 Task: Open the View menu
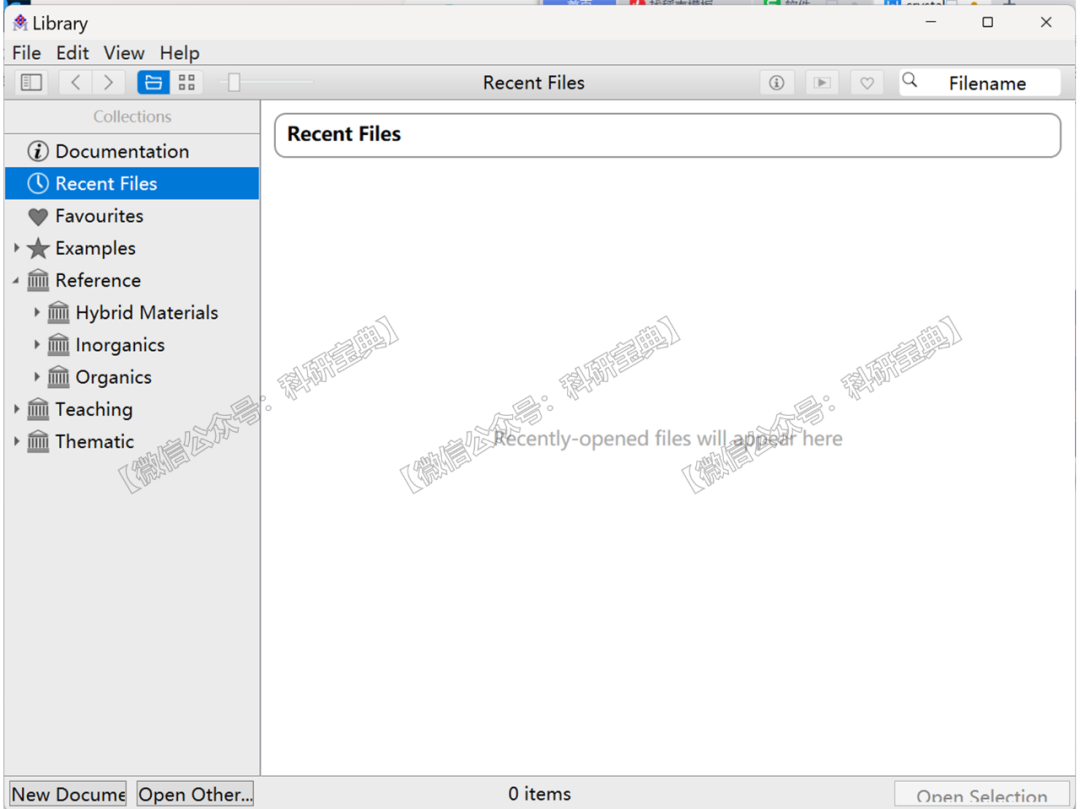(124, 53)
